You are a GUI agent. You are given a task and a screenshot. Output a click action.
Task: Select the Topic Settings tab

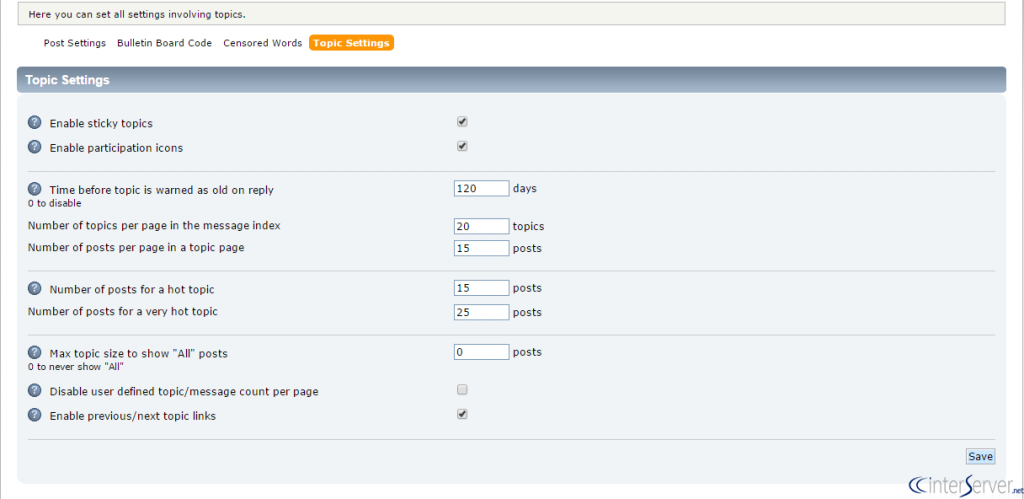[x=351, y=43]
